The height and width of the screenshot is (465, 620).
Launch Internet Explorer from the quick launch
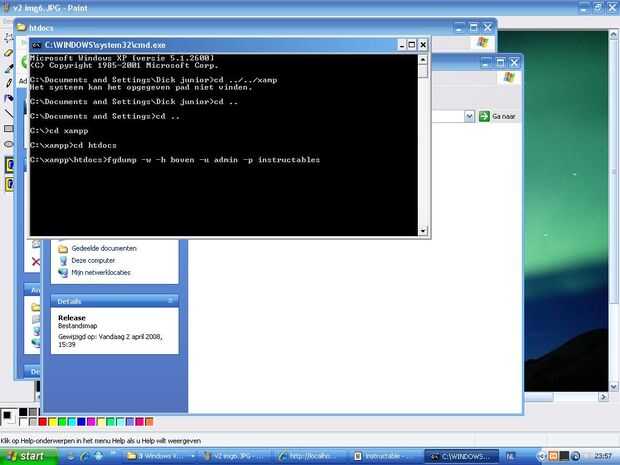coord(84,456)
